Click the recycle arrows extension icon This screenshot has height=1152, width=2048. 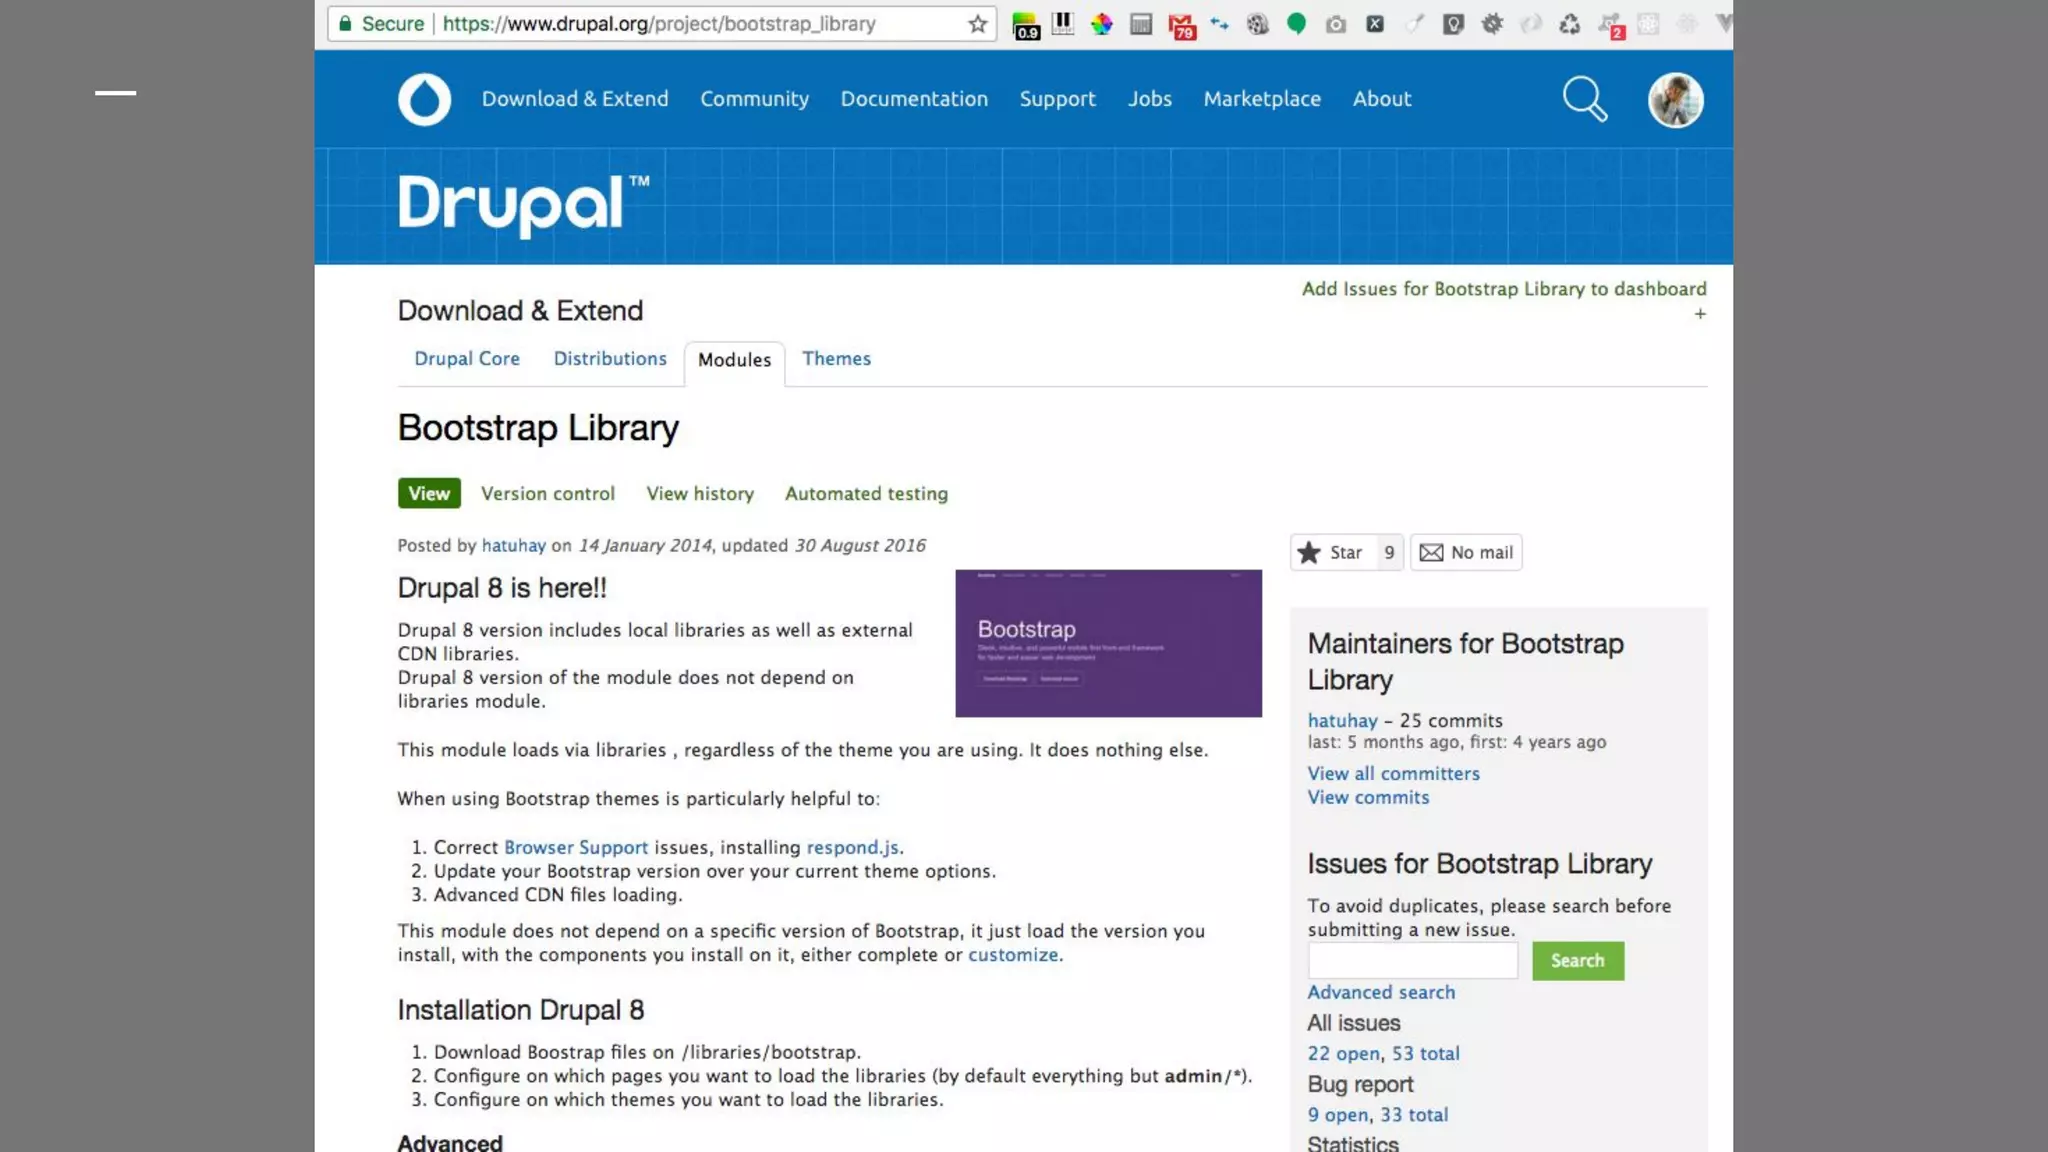[1570, 24]
